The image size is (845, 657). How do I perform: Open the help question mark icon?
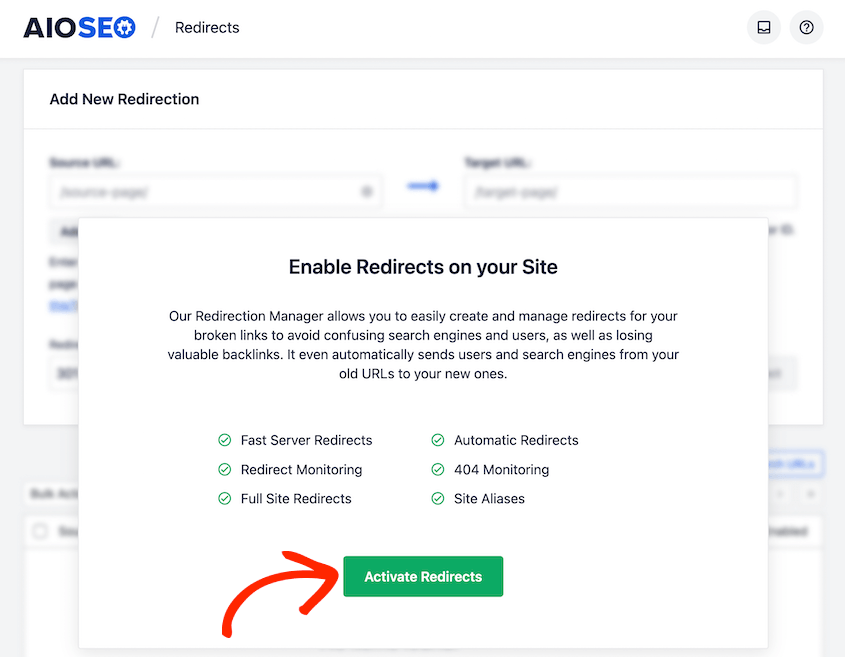click(x=806, y=27)
